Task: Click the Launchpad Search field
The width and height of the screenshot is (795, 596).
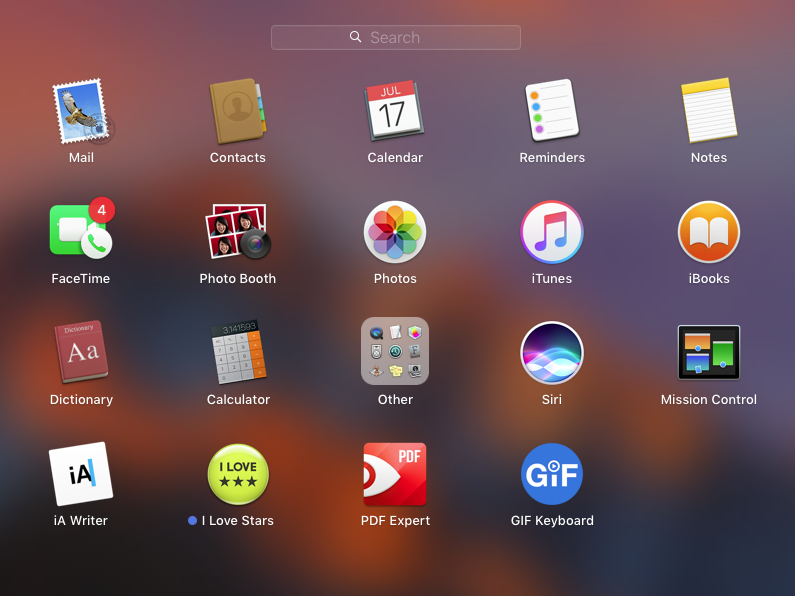Action: 395,38
